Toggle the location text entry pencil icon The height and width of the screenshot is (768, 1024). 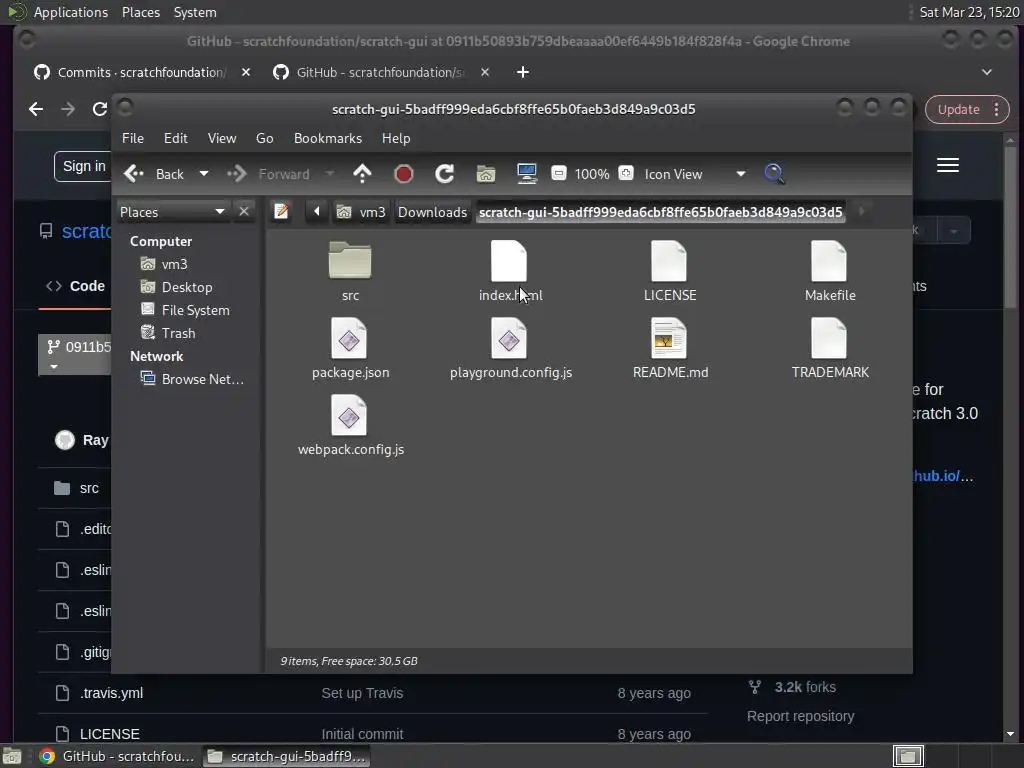point(281,212)
